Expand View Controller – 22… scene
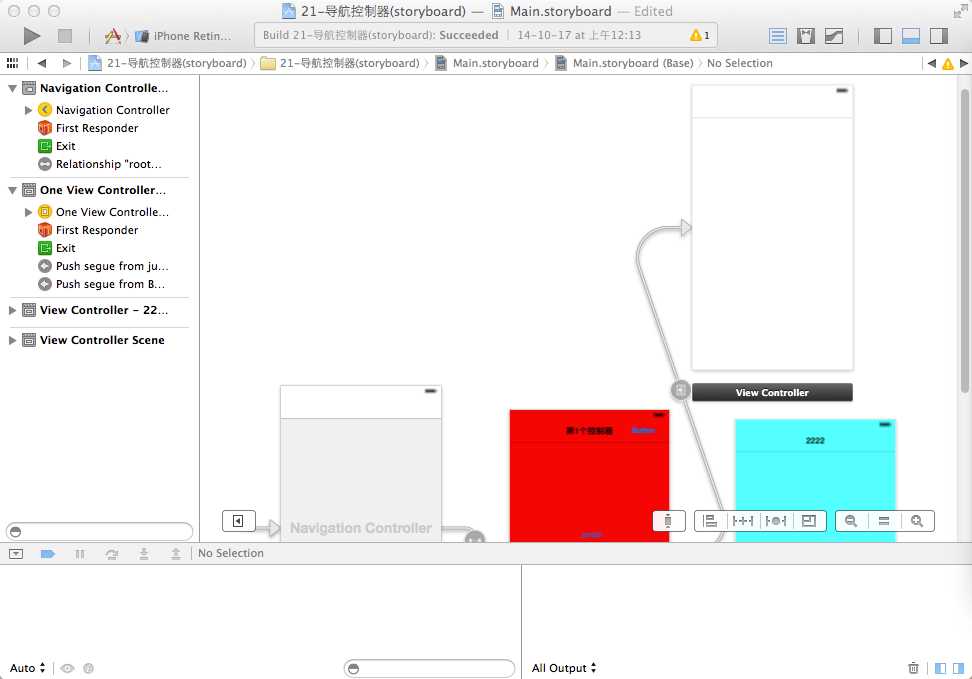 click(12, 310)
